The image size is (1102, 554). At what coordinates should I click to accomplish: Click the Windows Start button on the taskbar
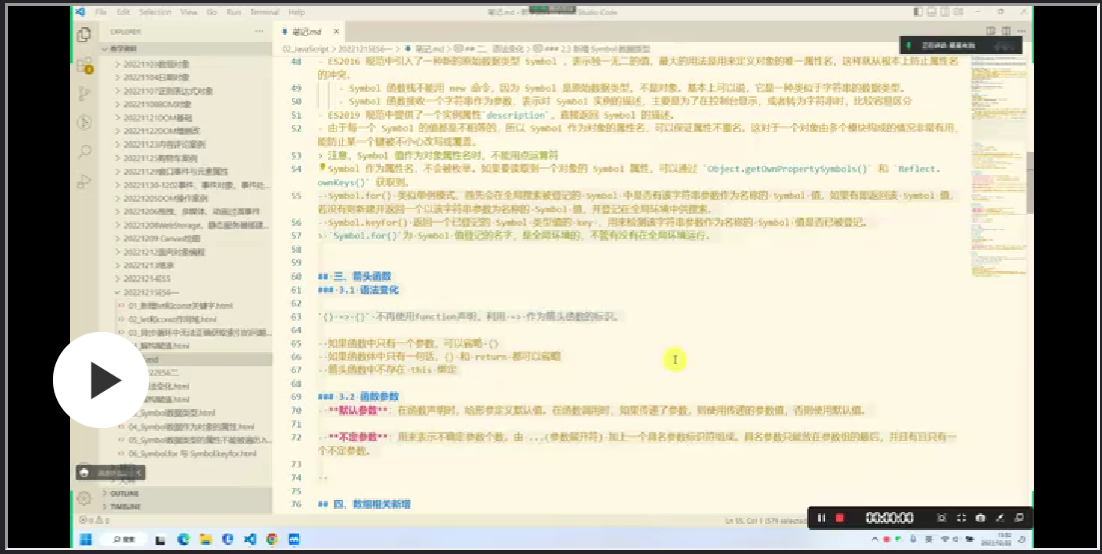click(86, 539)
